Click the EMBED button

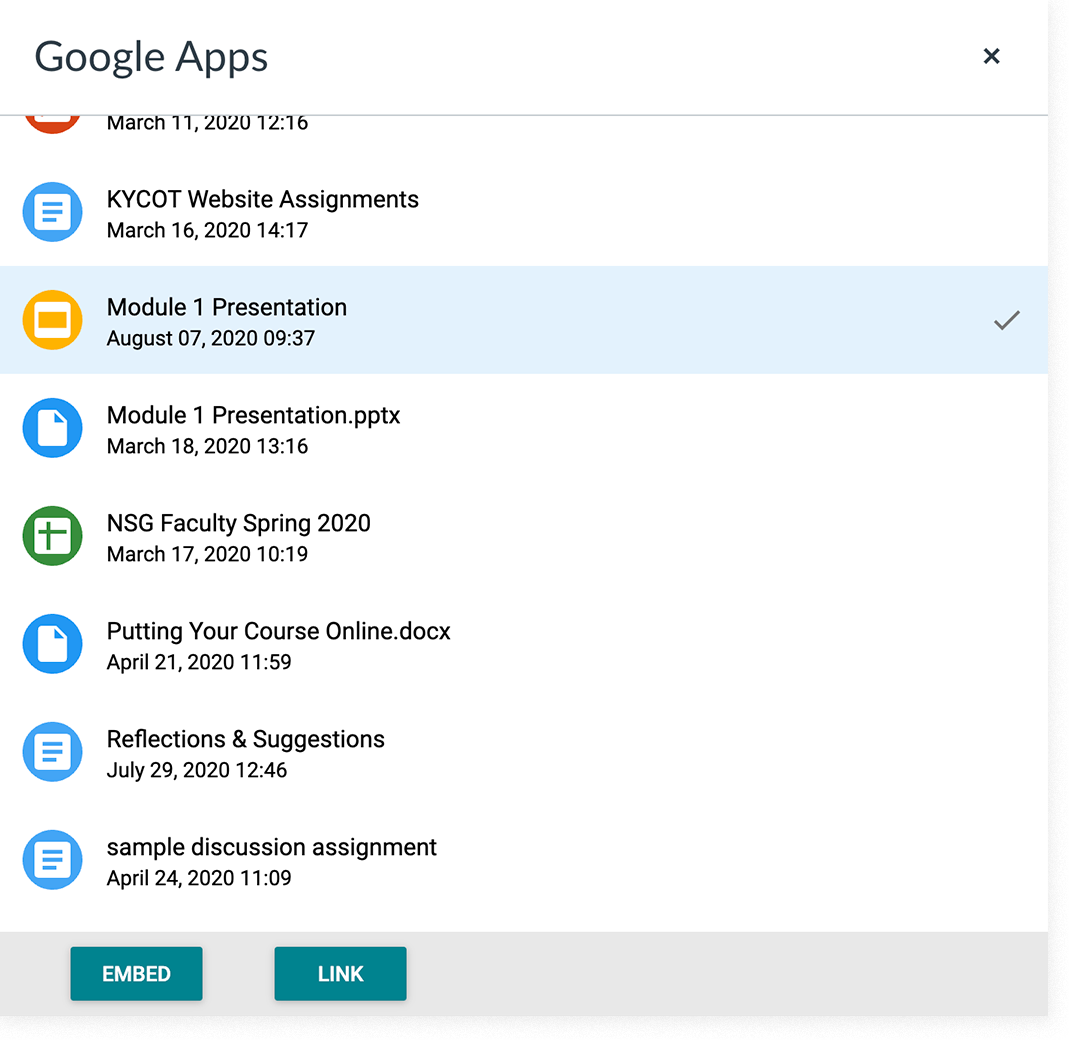click(136, 973)
